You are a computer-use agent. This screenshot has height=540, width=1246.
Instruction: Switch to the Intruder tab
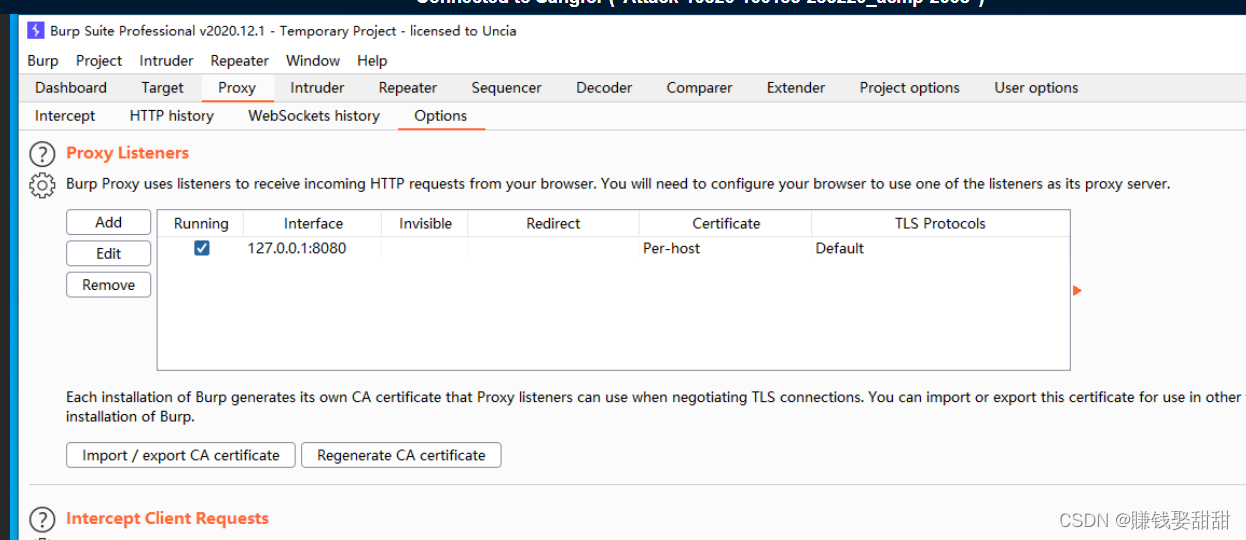tap(317, 88)
